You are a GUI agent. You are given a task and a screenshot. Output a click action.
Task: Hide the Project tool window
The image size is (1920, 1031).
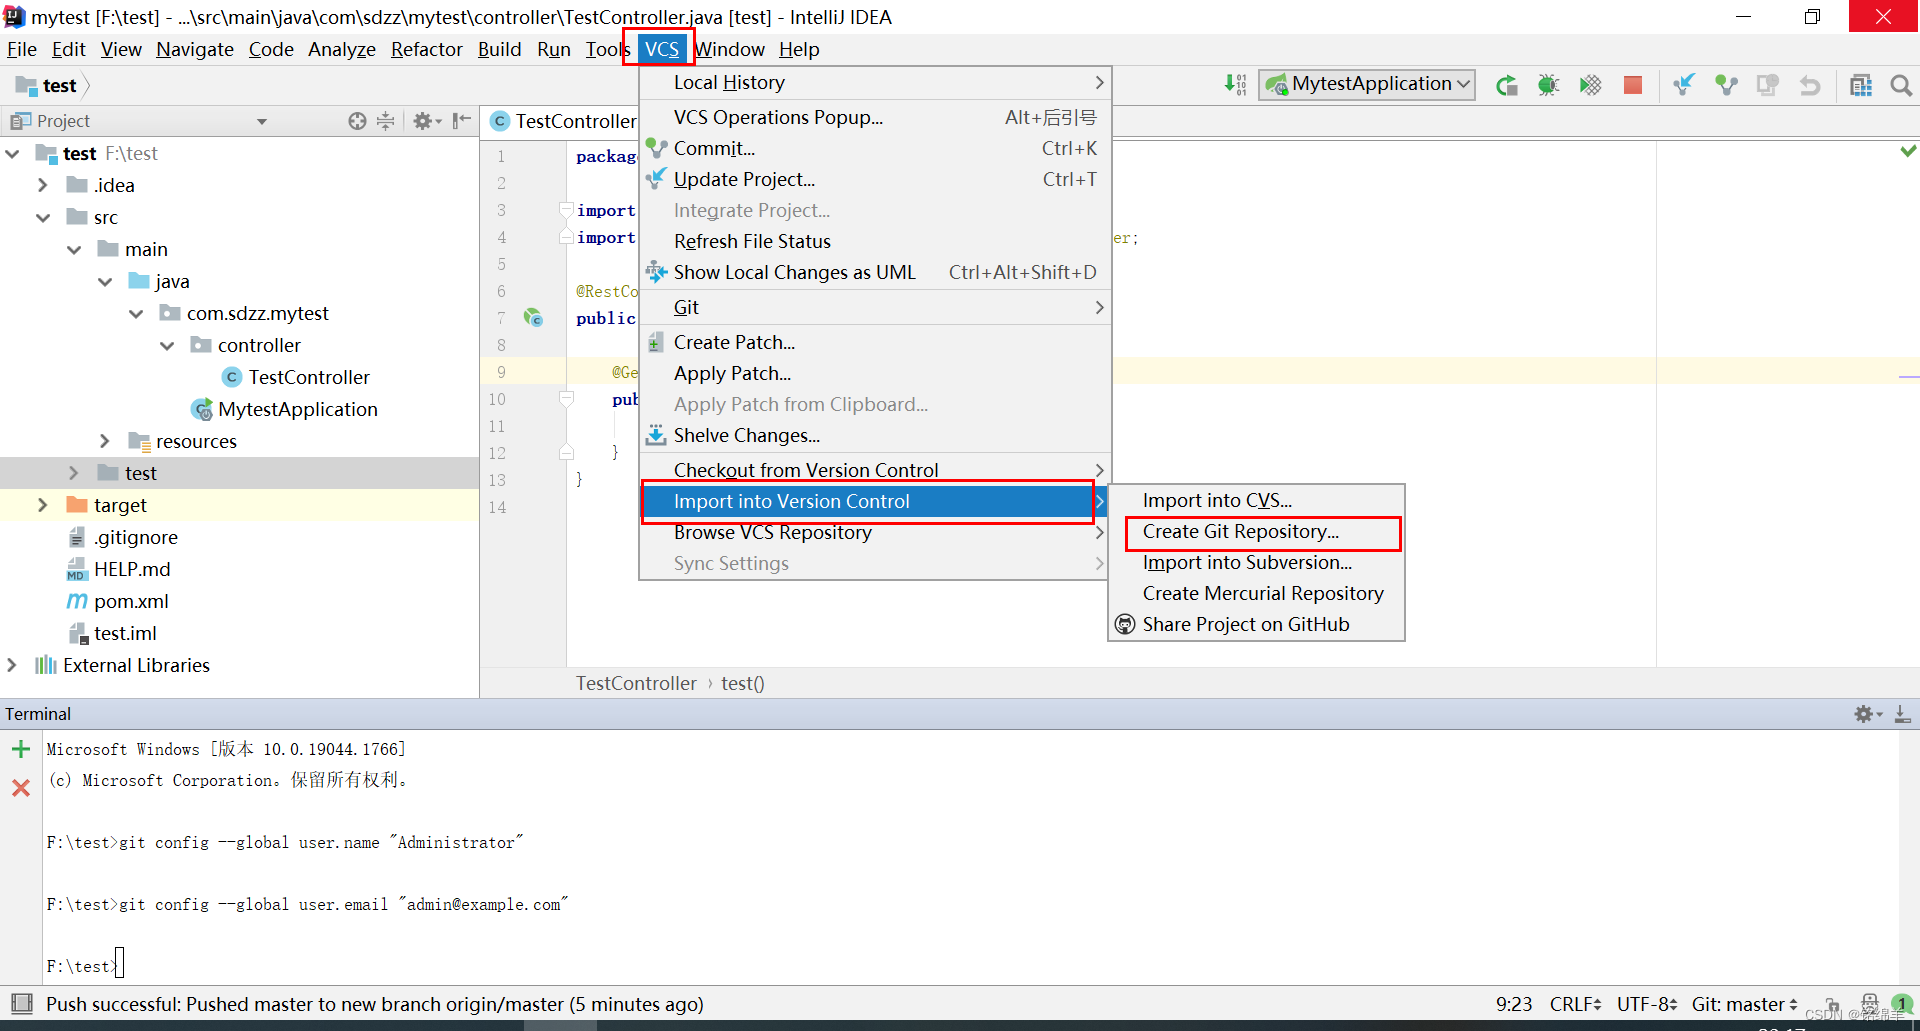click(461, 121)
